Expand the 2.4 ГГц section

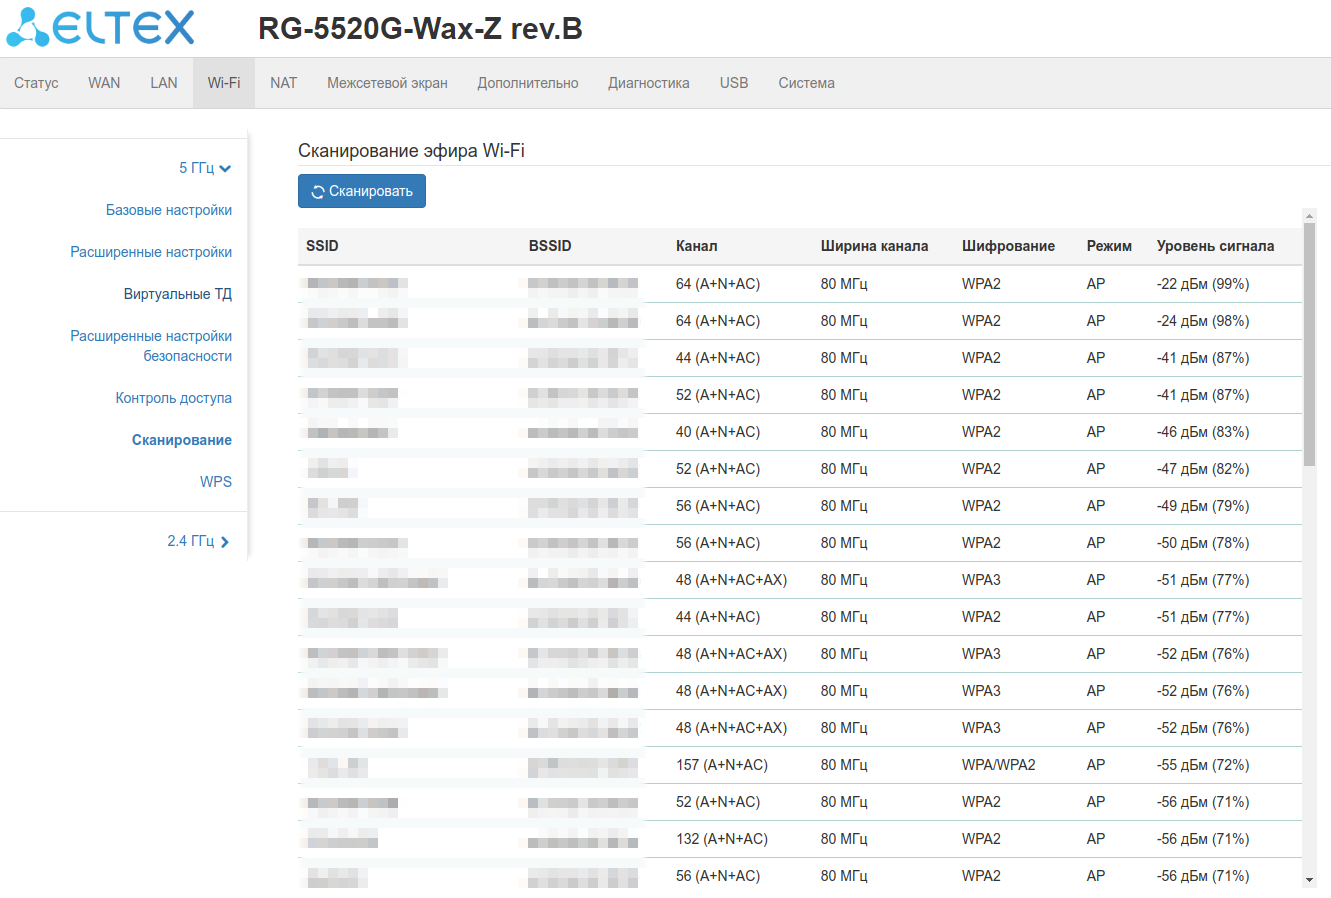click(198, 541)
